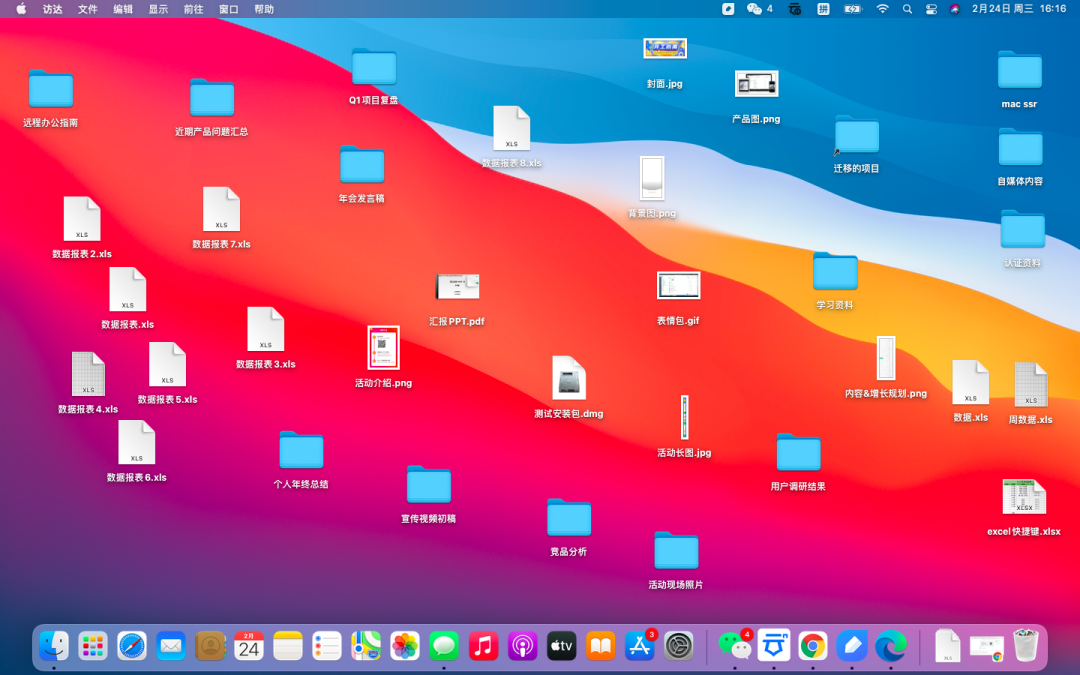1080x675 pixels.
Task: Open Podcasts app in the Dock
Action: 522,646
